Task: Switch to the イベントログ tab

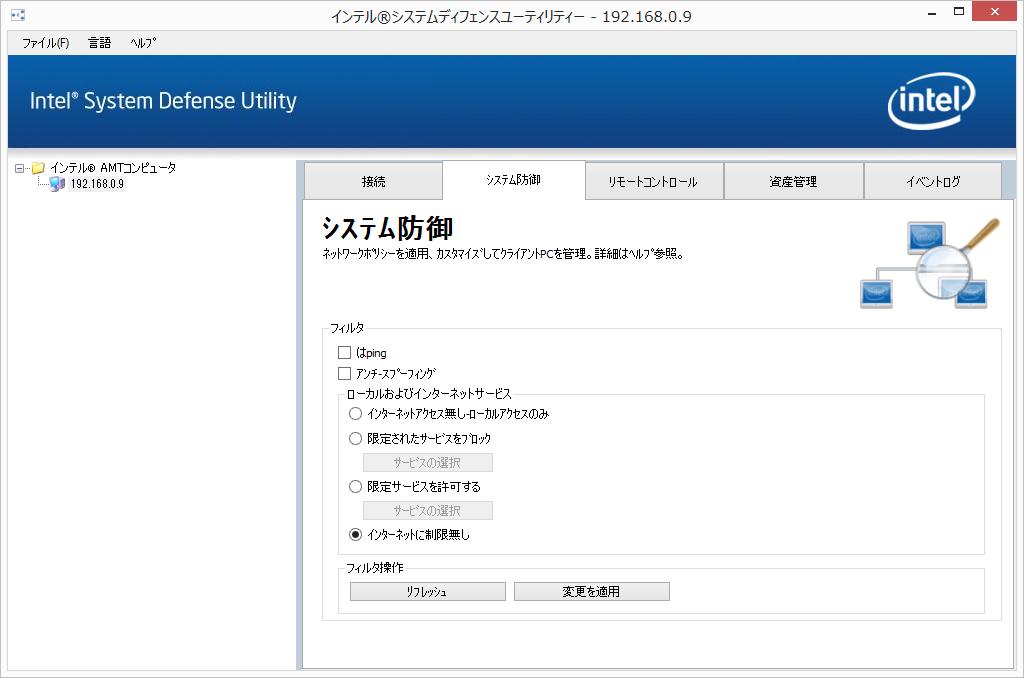Action: (x=933, y=182)
